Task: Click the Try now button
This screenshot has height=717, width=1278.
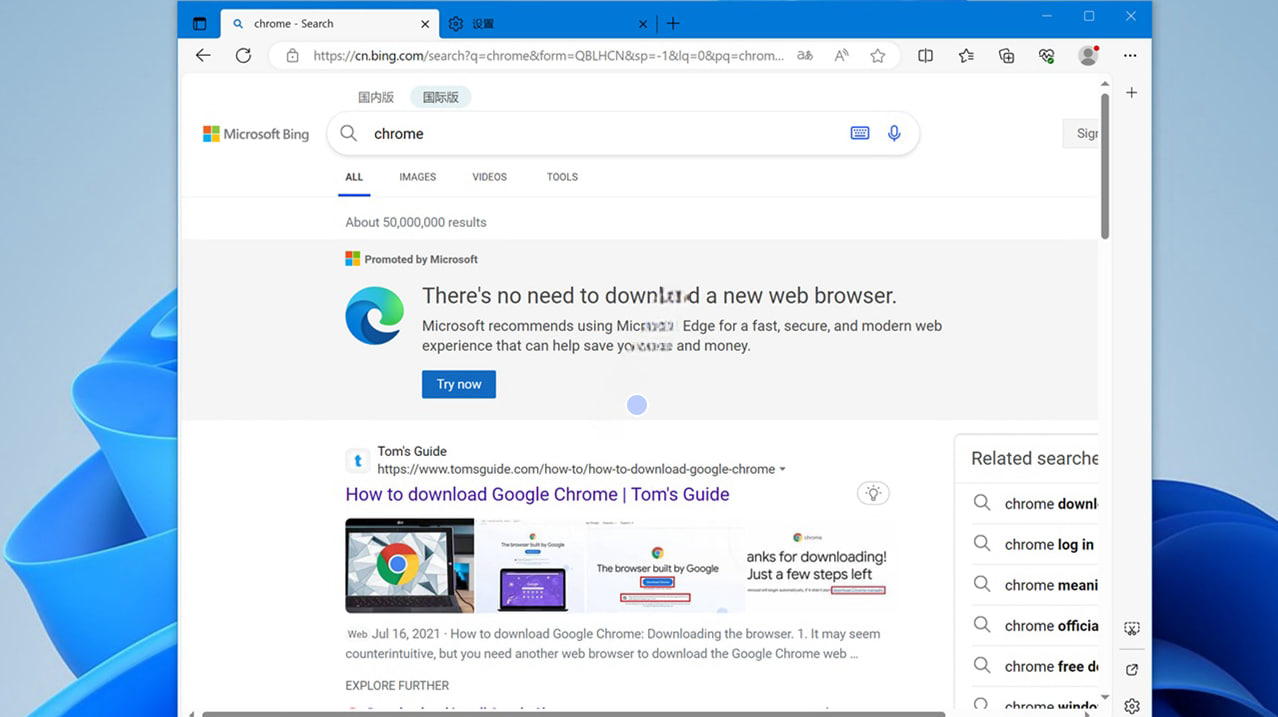Action: [458, 384]
